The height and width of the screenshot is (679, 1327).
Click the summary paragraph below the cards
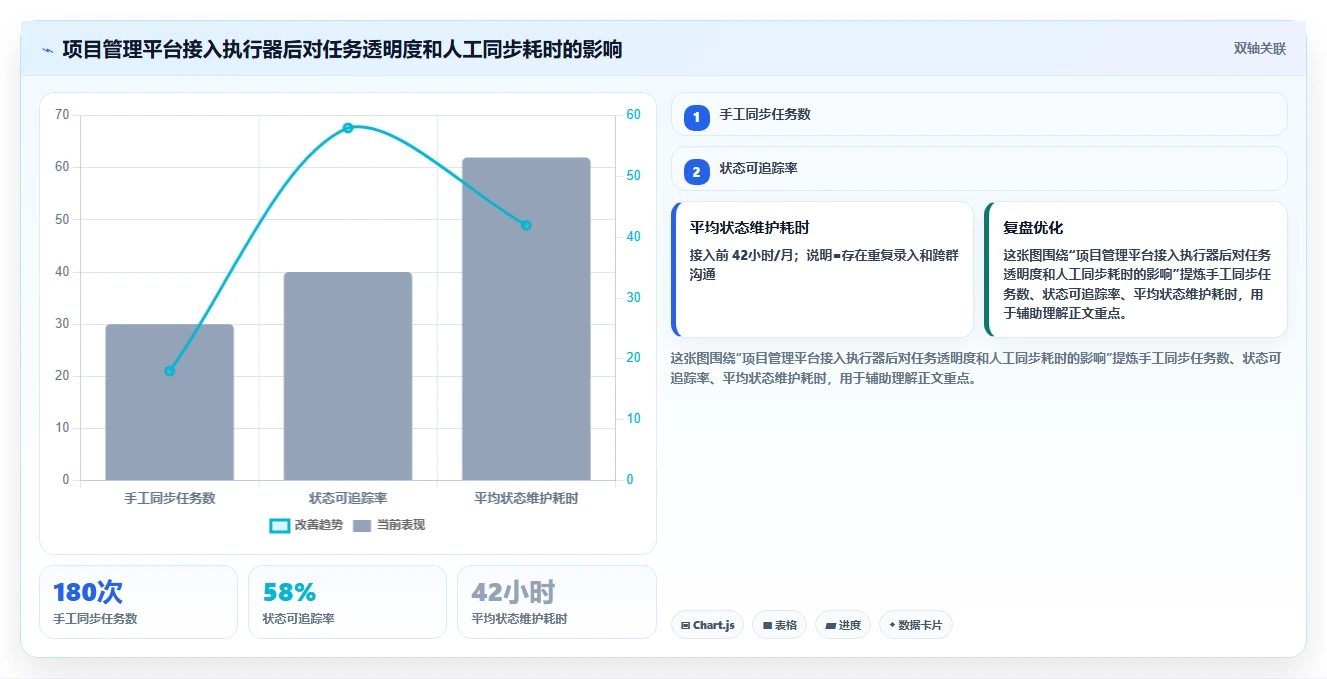coord(975,368)
